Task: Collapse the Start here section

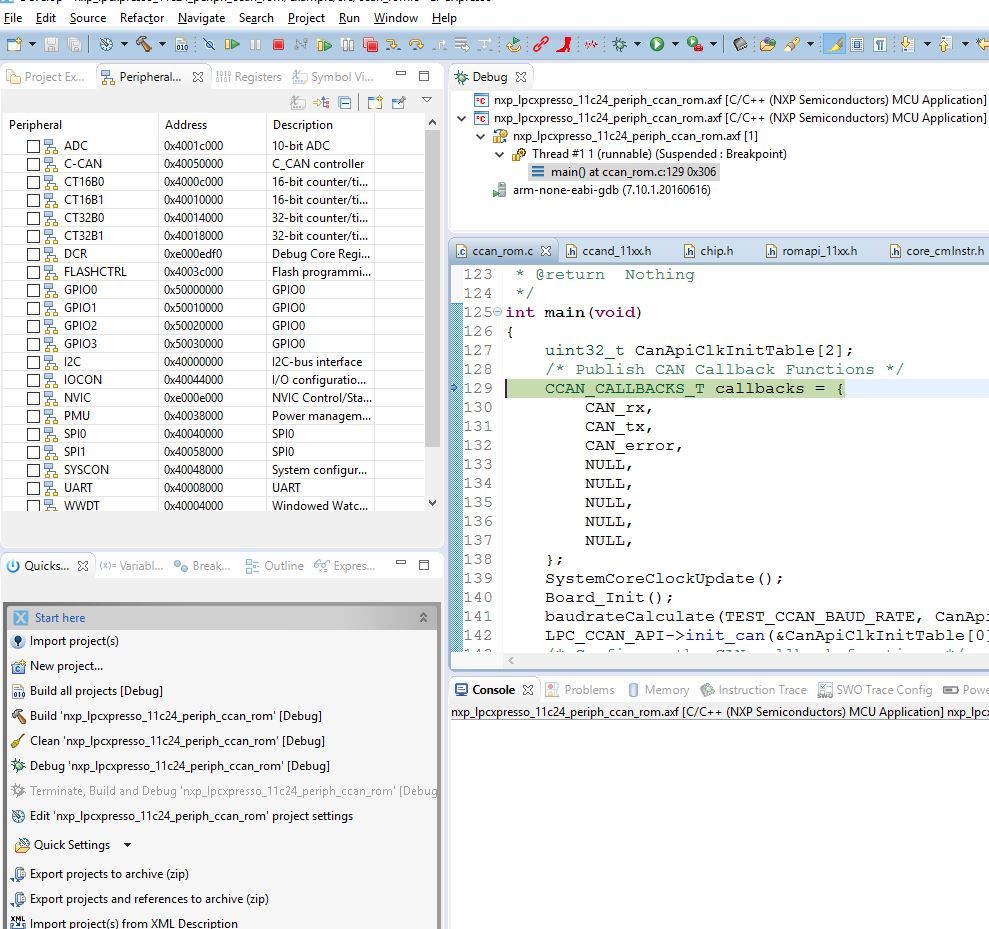Action: pos(423,618)
